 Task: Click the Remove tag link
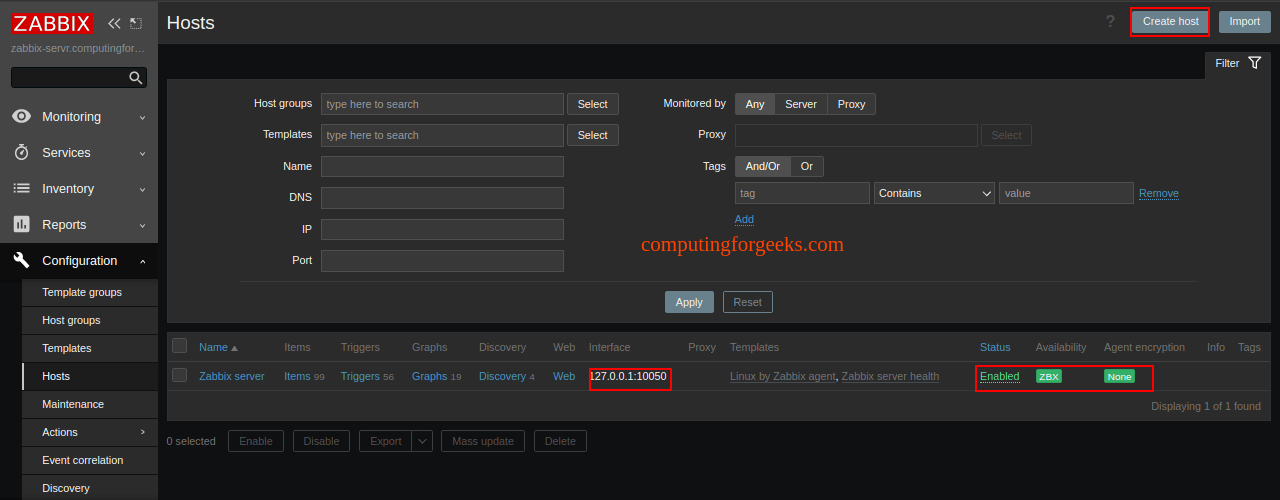coord(1159,193)
